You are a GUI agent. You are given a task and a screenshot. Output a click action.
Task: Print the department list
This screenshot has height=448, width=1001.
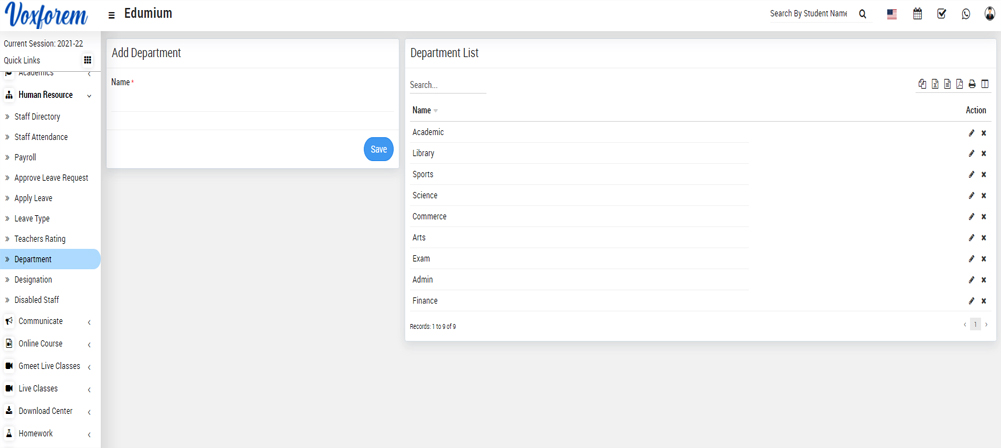tap(972, 85)
